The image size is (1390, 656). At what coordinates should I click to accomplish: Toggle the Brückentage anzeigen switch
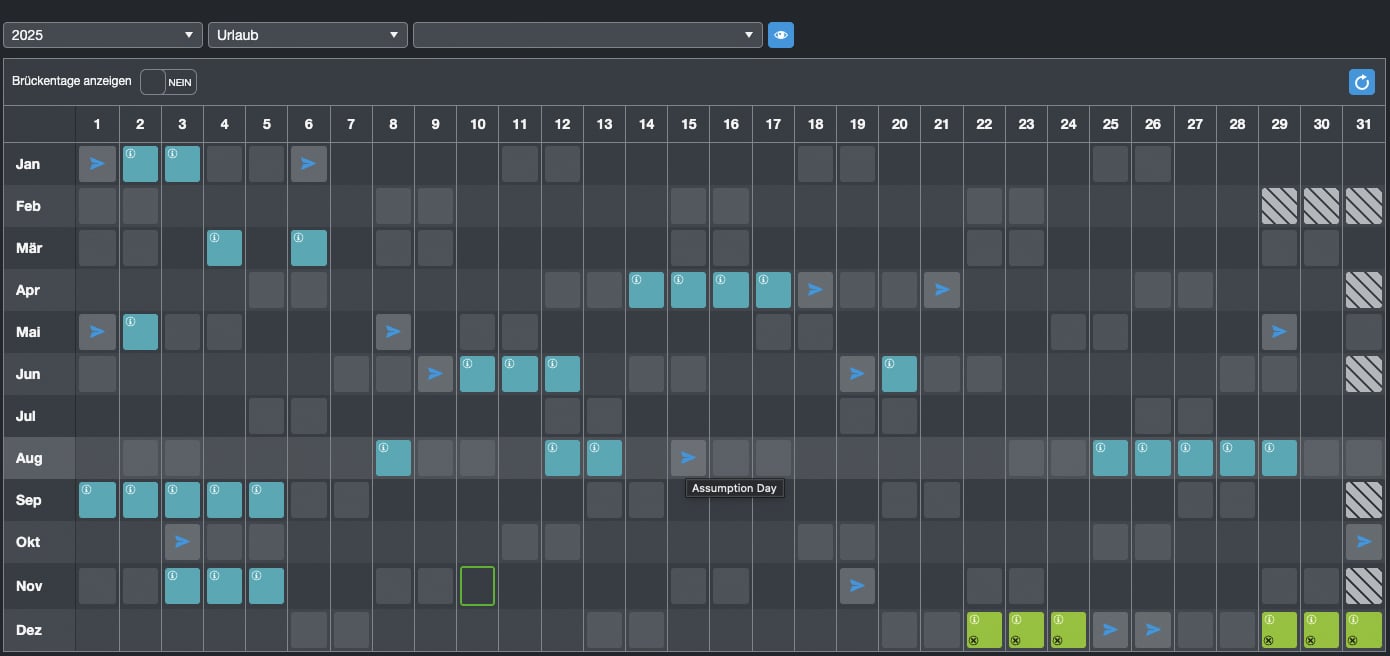[168, 82]
